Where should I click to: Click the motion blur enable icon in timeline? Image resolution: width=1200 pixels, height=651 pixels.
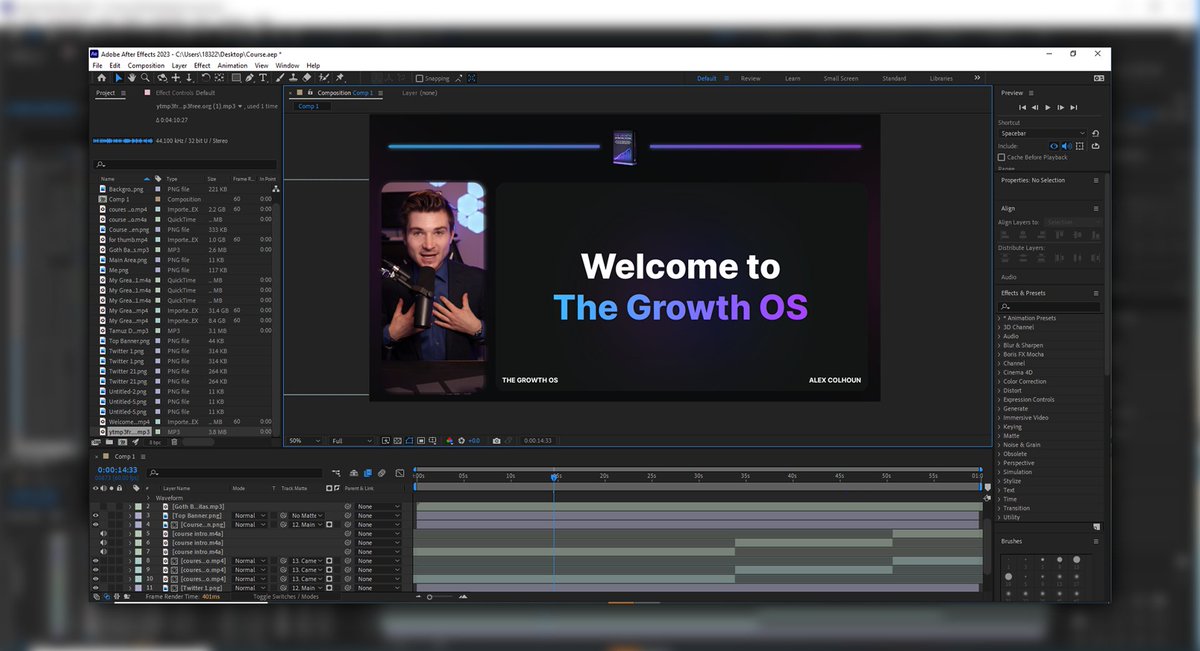pos(381,473)
